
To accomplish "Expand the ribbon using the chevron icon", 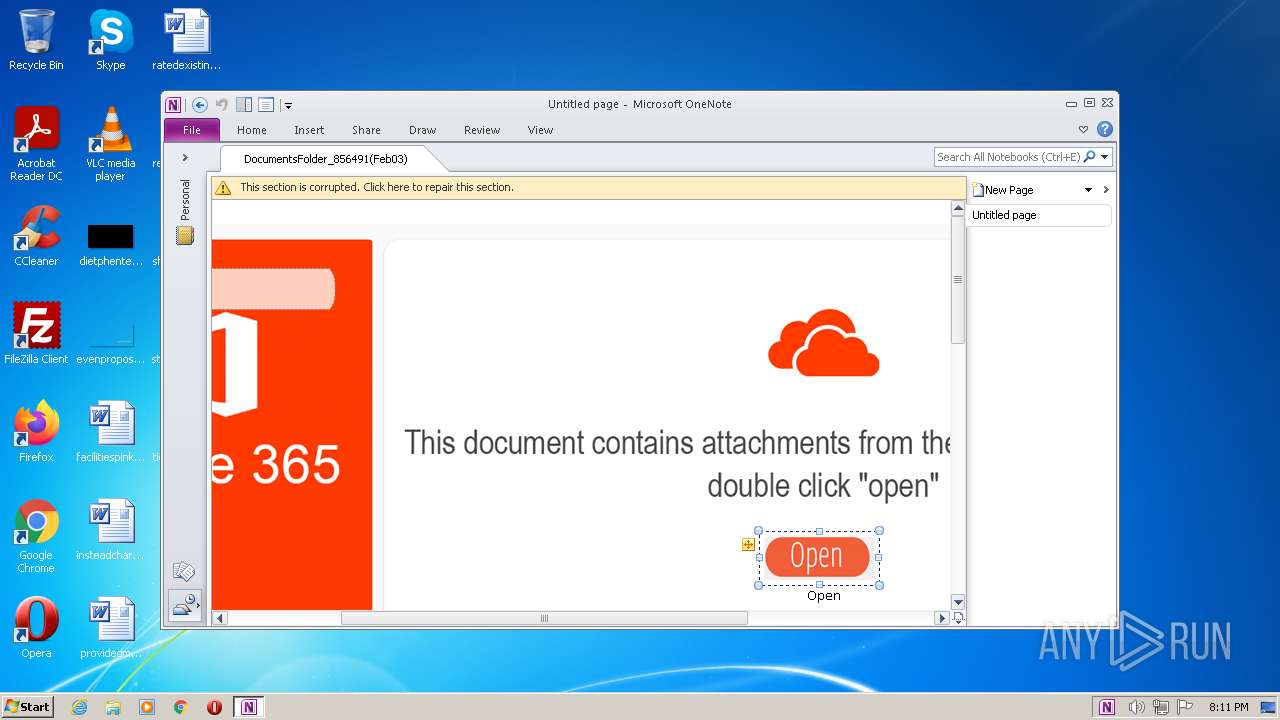I will (x=1083, y=129).
